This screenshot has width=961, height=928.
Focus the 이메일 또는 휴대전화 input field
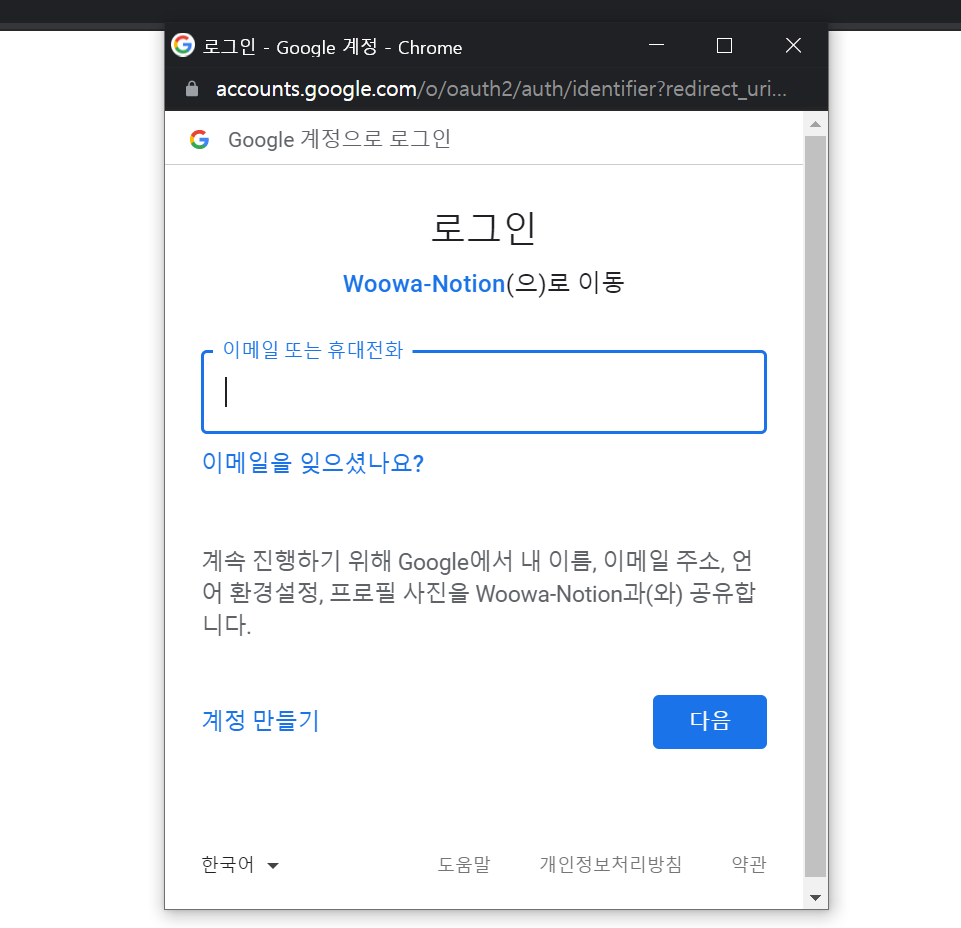[484, 392]
